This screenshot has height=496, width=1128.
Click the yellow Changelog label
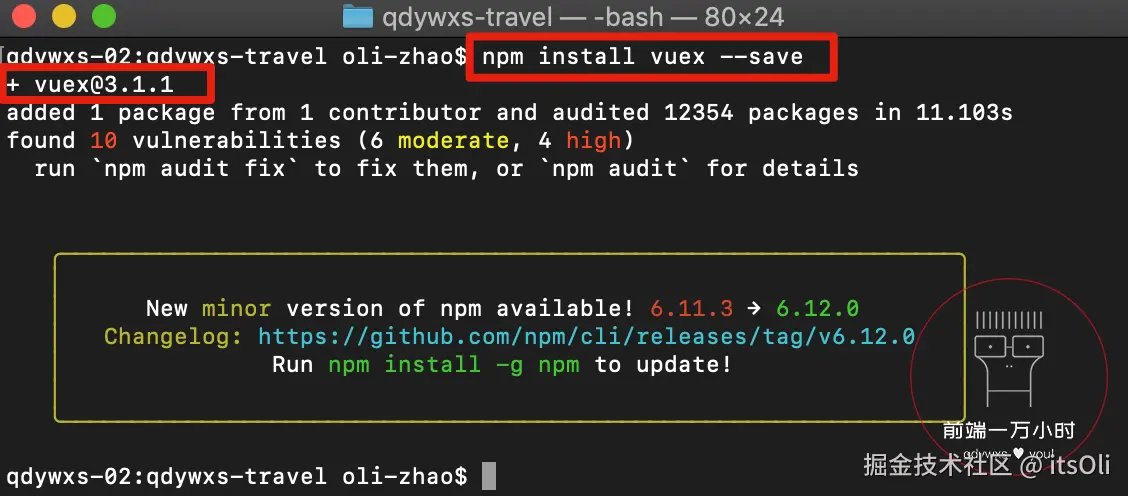[x=173, y=337]
